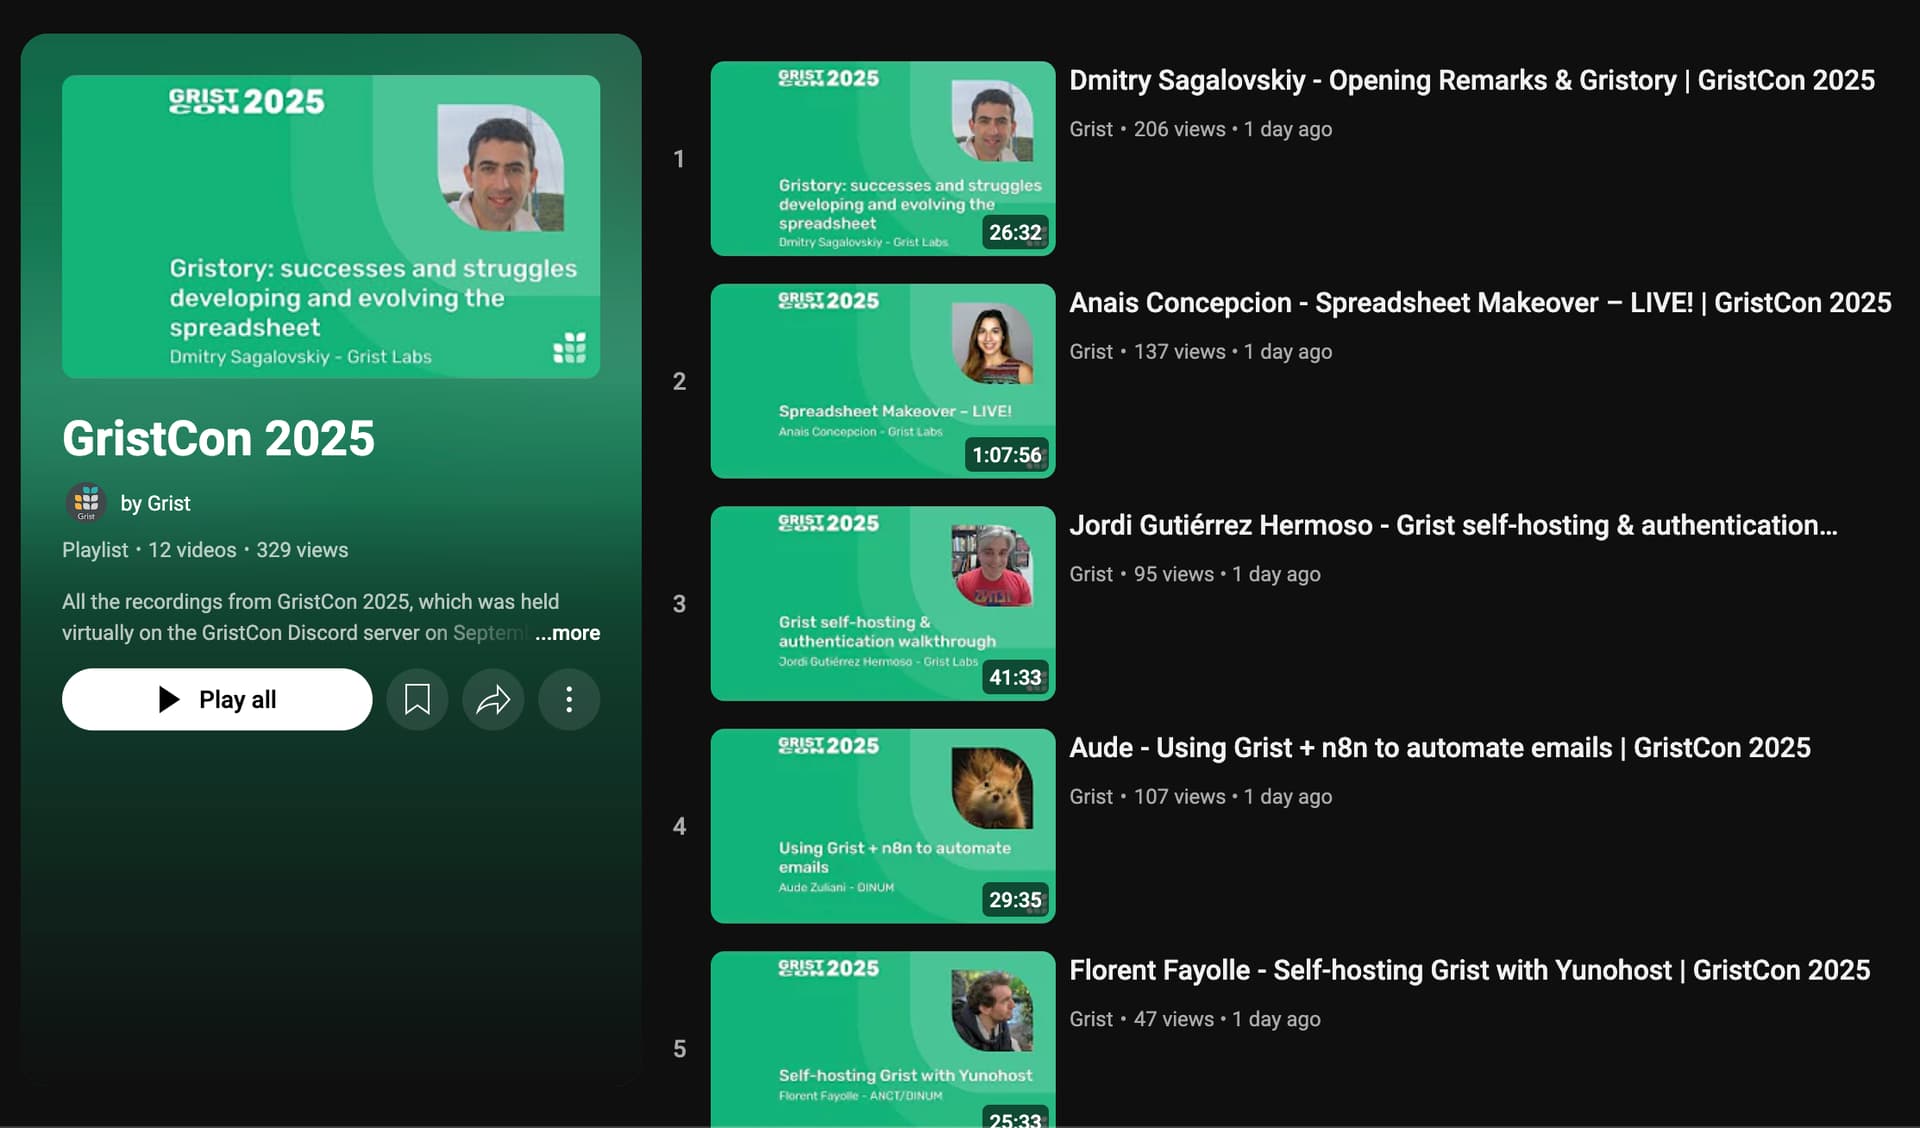Open Self-hosting Grist with Yunohost thumbnail
Image resolution: width=1920 pixels, height=1128 pixels.
[x=882, y=1040]
